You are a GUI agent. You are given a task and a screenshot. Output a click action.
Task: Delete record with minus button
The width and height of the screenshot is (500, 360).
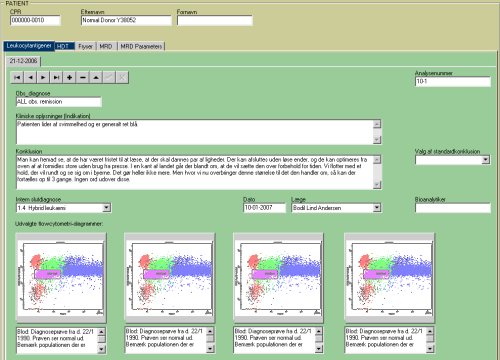click(83, 77)
